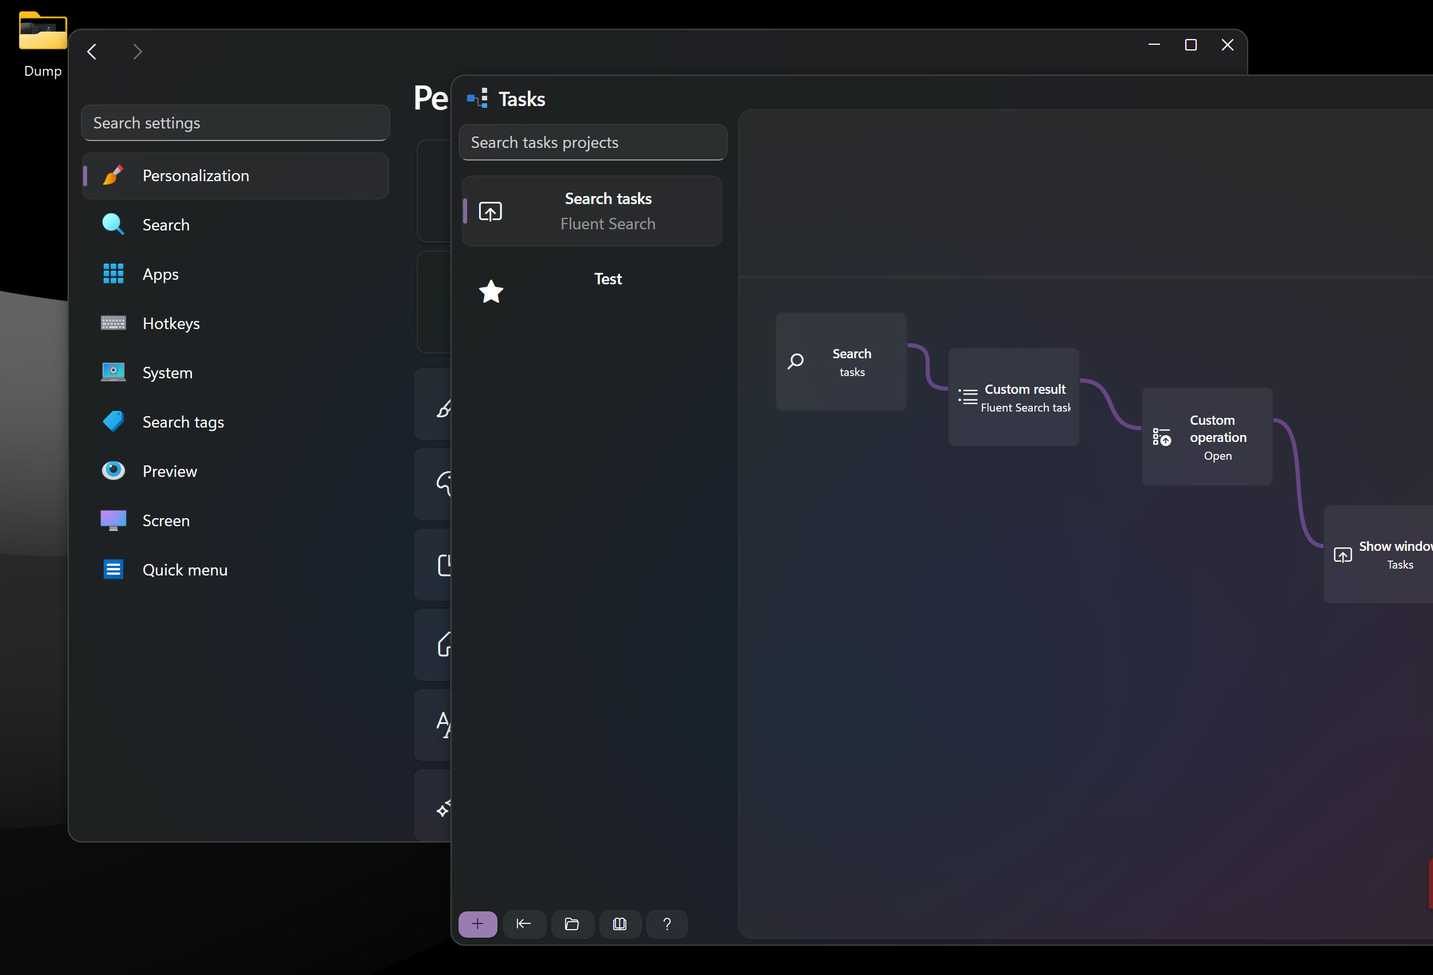Click the question mark help button

pyautogui.click(x=667, y=924)
